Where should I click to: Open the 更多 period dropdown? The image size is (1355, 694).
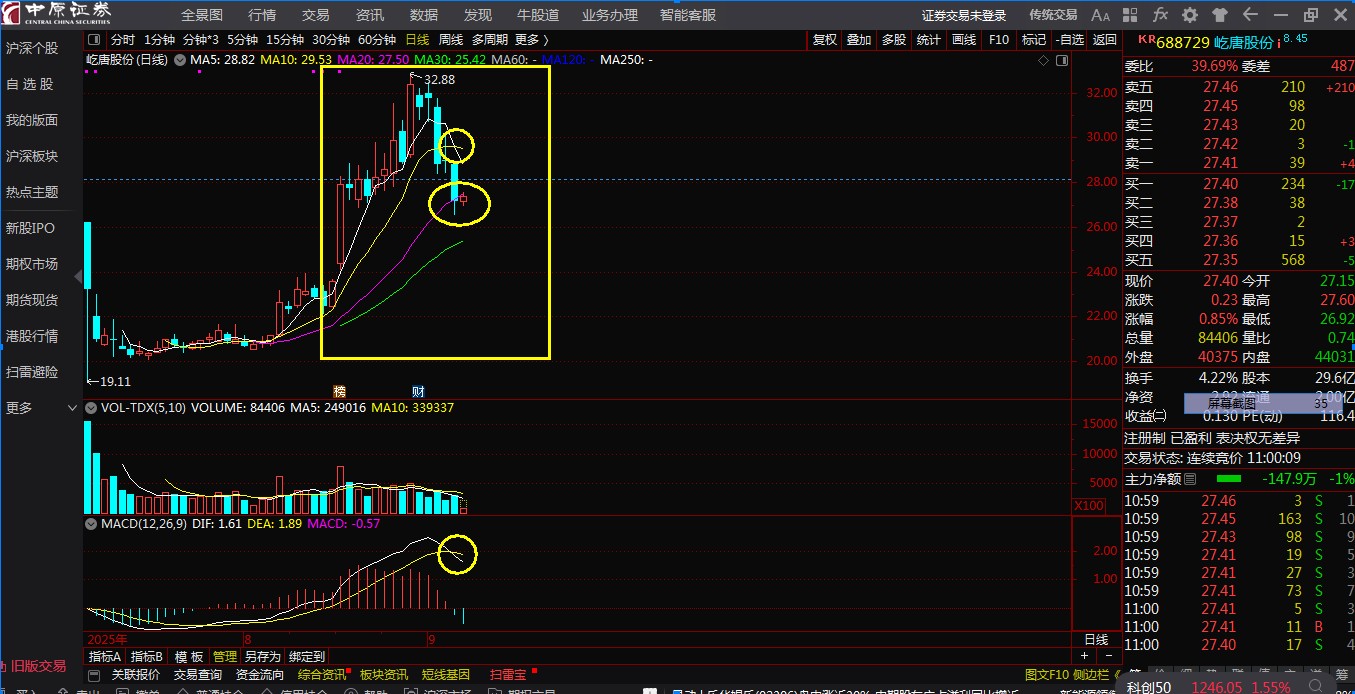point(532,40)
